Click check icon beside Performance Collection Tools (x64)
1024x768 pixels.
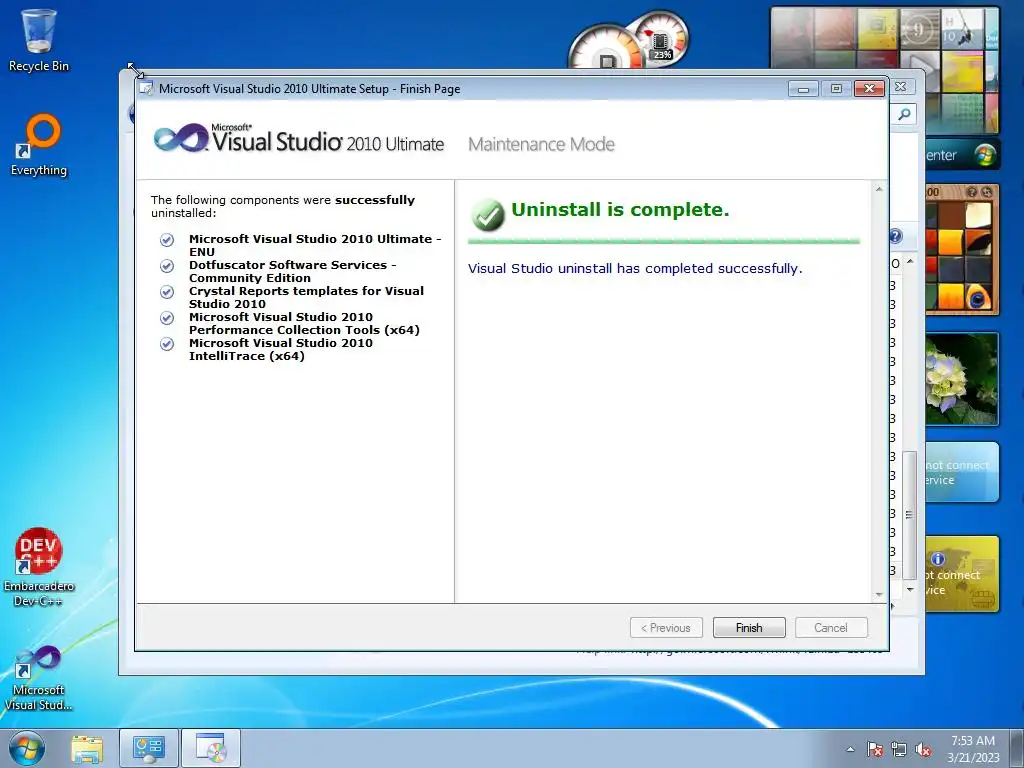click(x=167, y=318)
